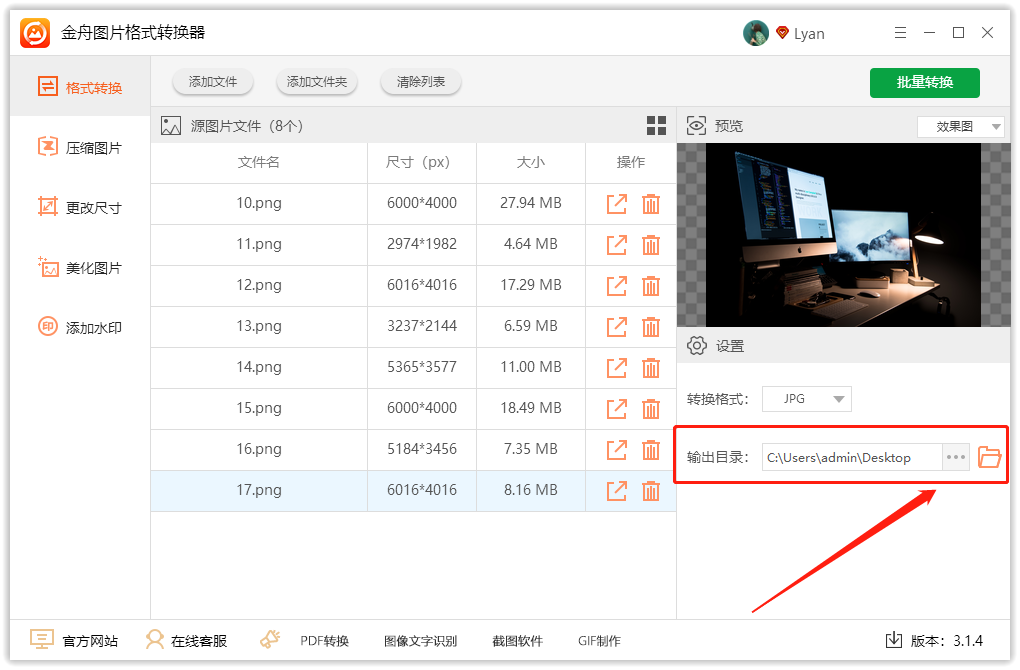
Task: Open the export icon for 15.png
Action: (x=617, y=409)
